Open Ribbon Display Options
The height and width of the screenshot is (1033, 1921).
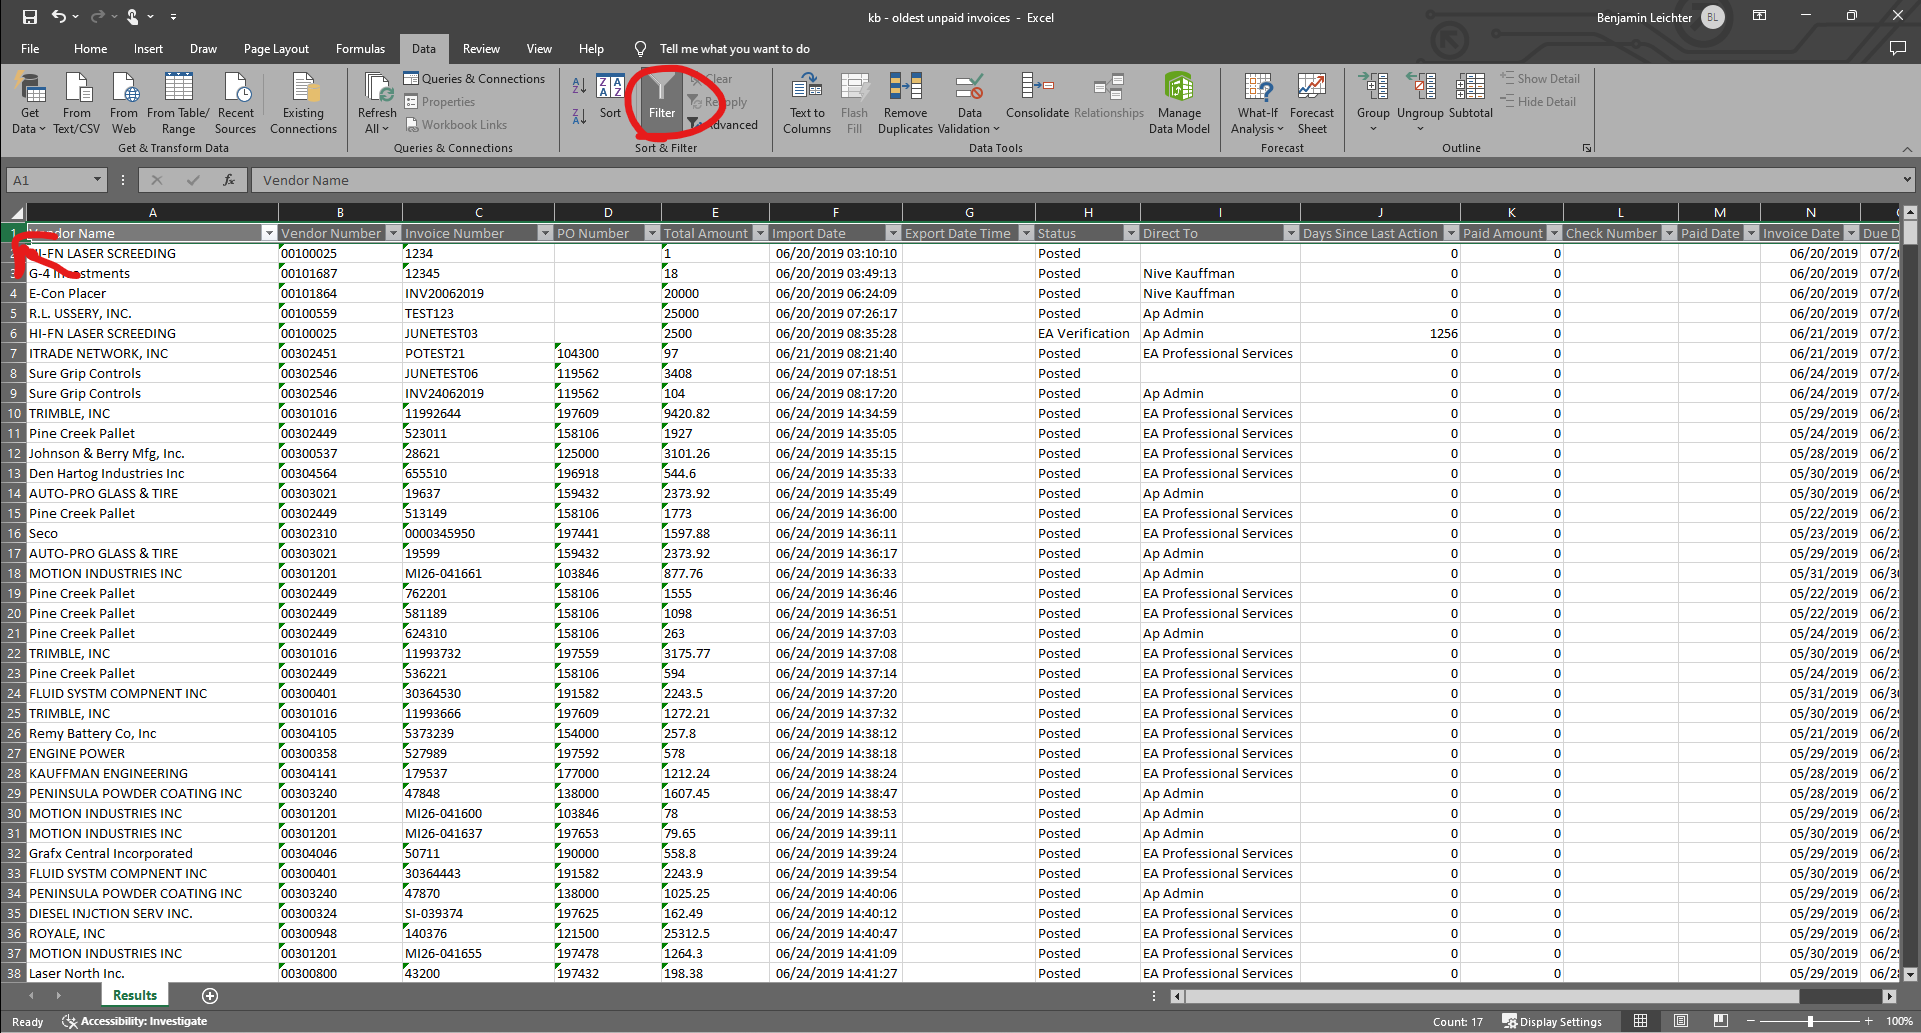click(x=1760, y=16)
